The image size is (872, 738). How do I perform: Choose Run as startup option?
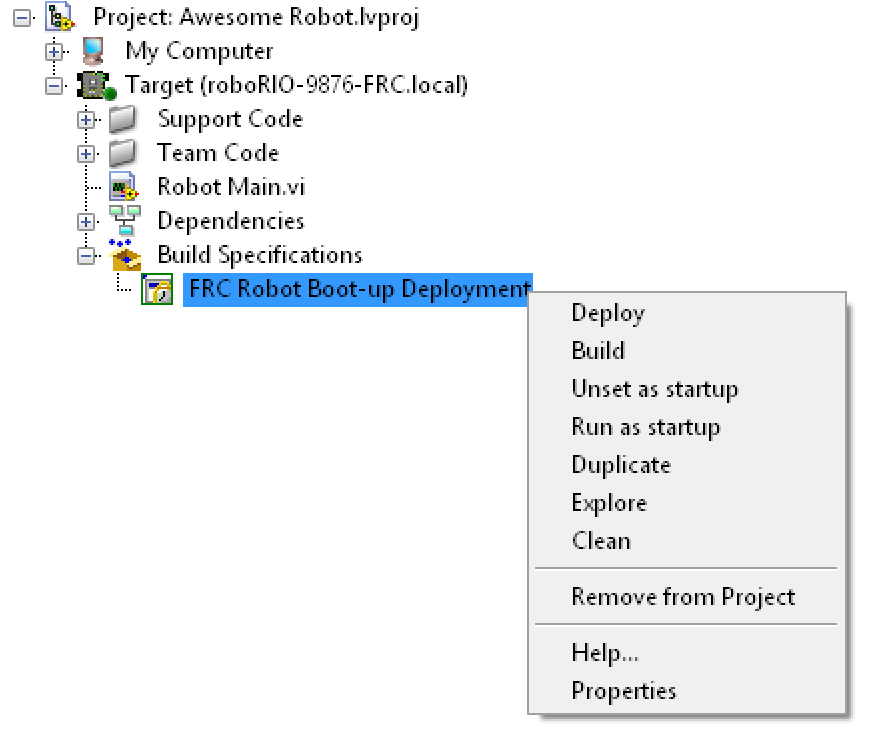pos(646,427)
